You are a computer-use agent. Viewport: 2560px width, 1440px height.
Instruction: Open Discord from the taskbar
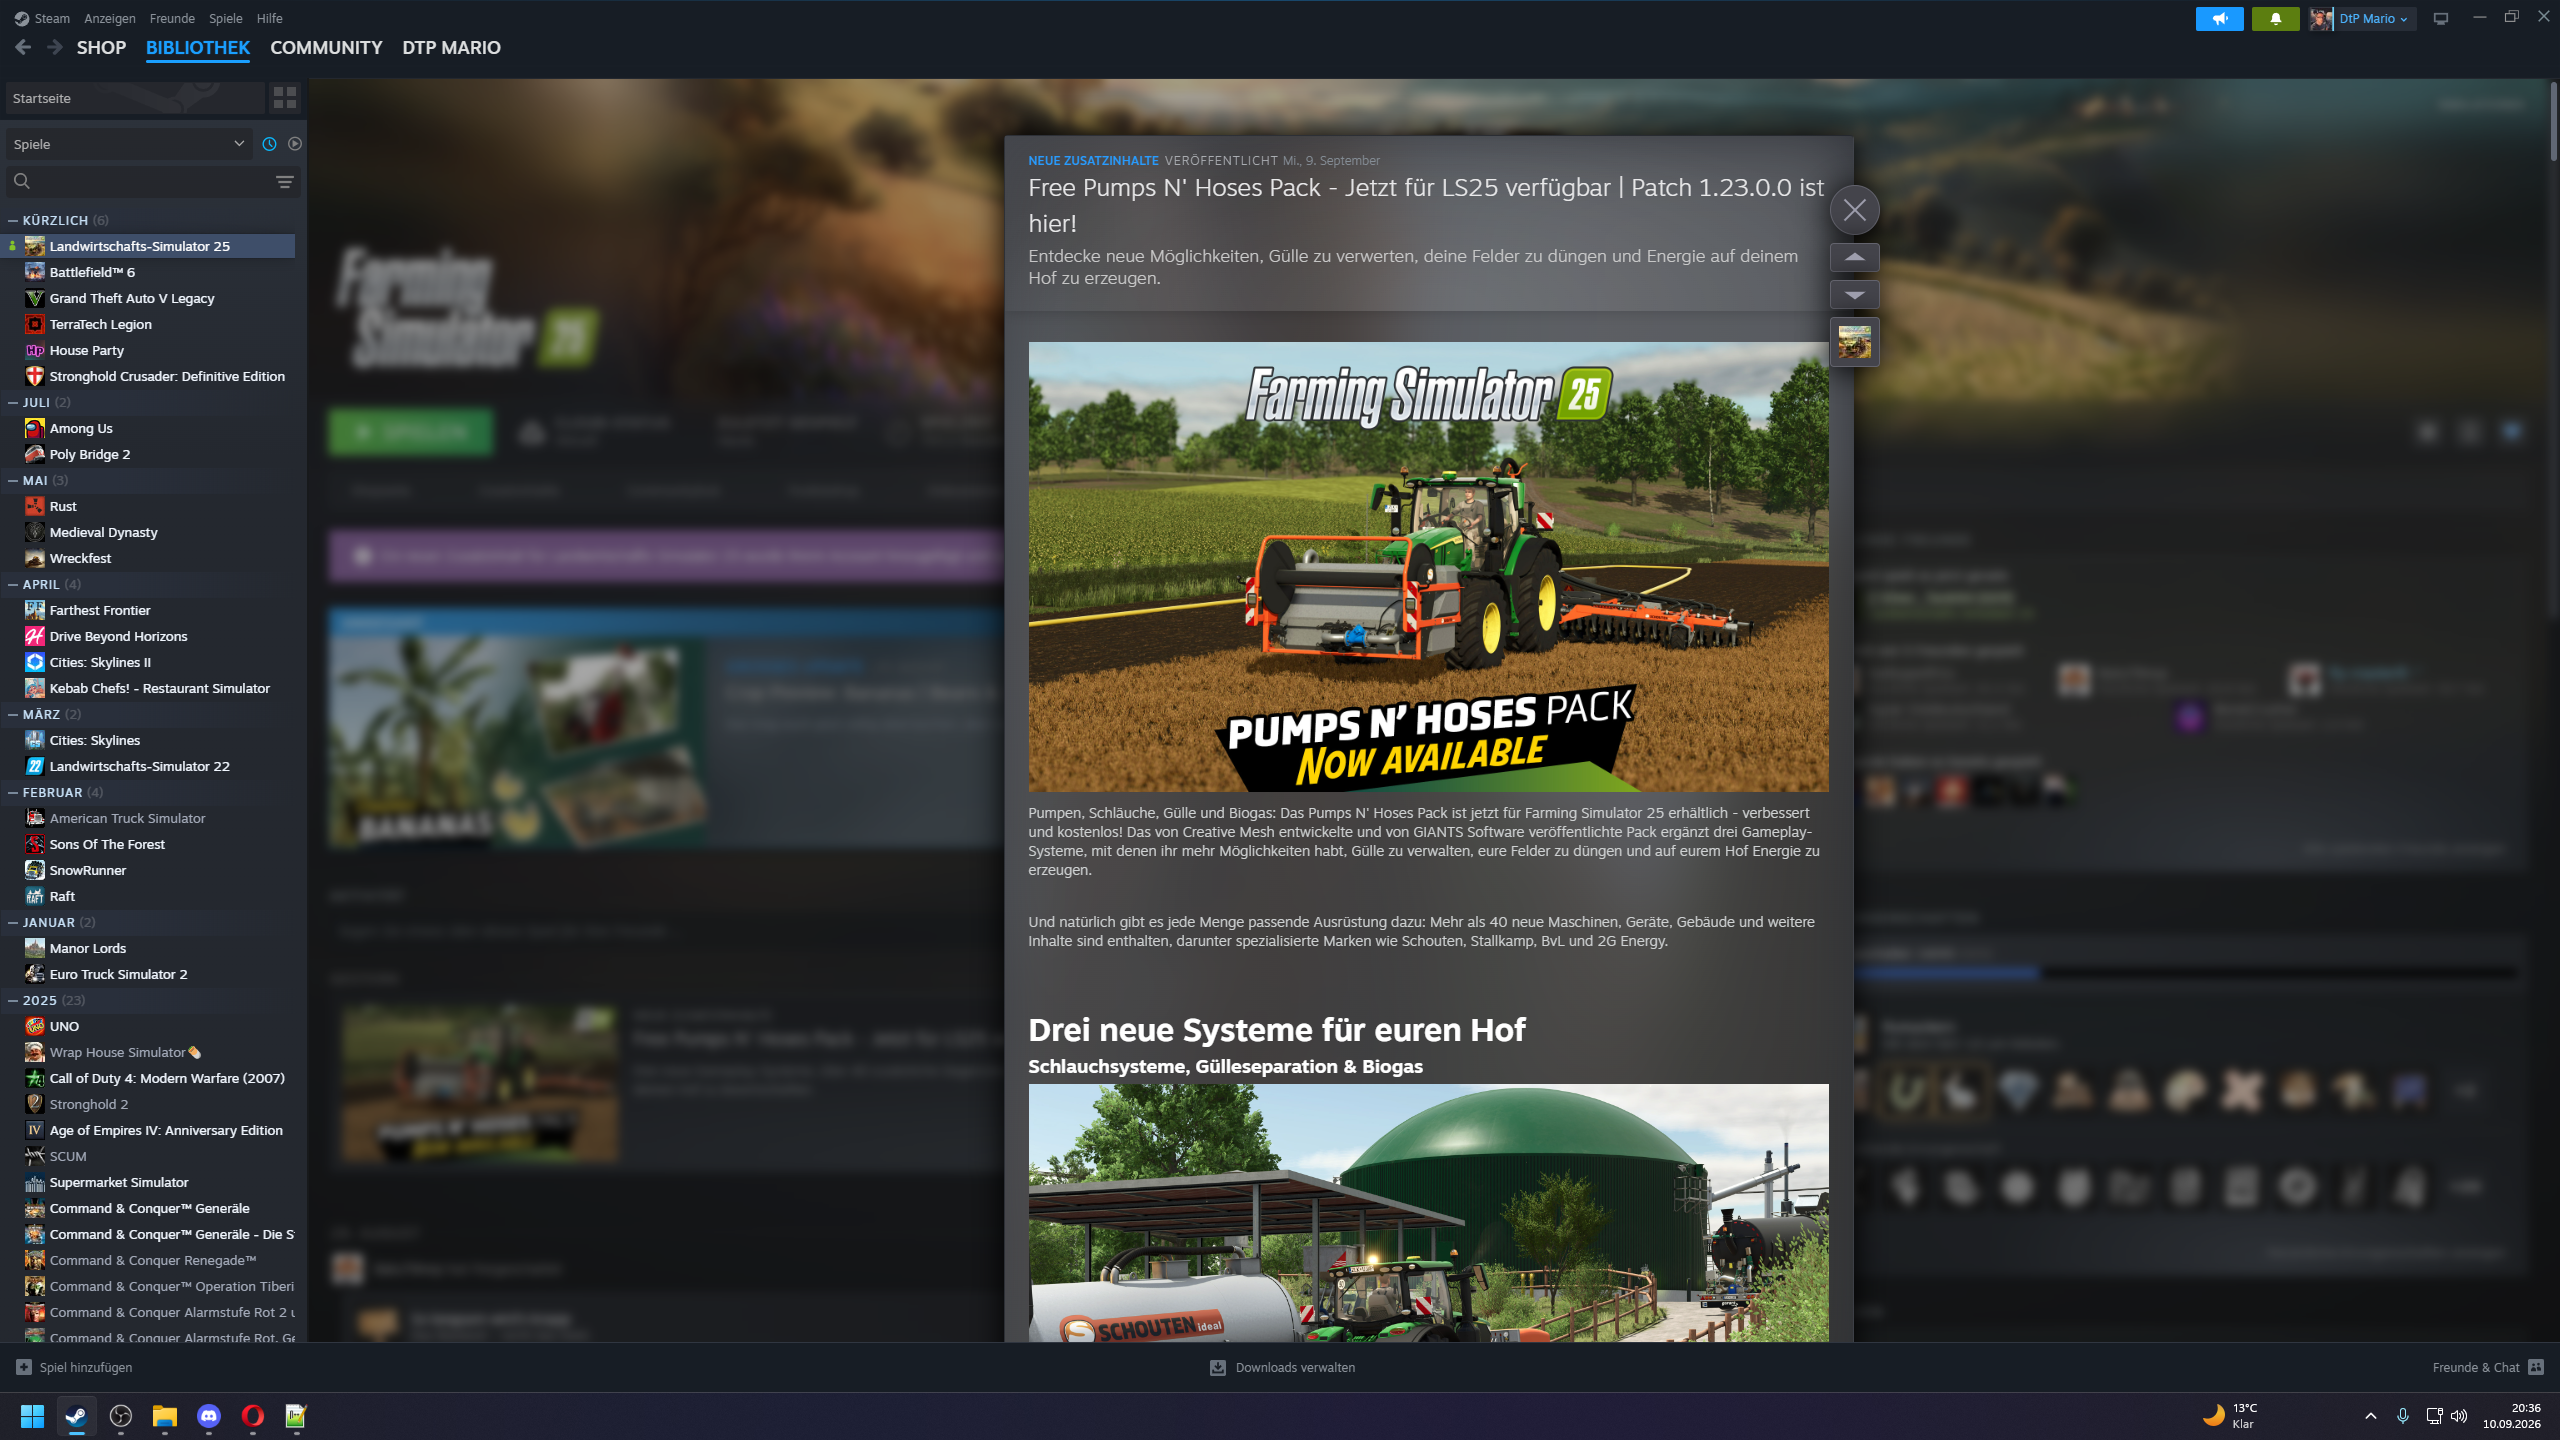click(x=209, y=1416)
